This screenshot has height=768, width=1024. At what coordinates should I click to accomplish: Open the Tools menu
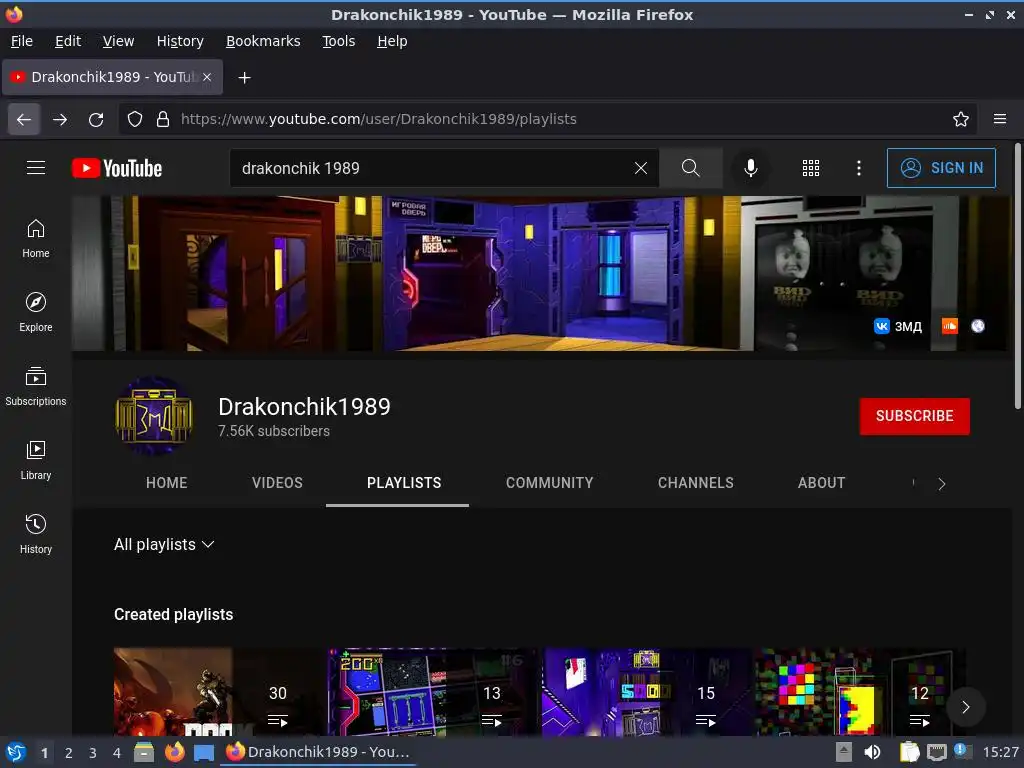coord(338,41)
